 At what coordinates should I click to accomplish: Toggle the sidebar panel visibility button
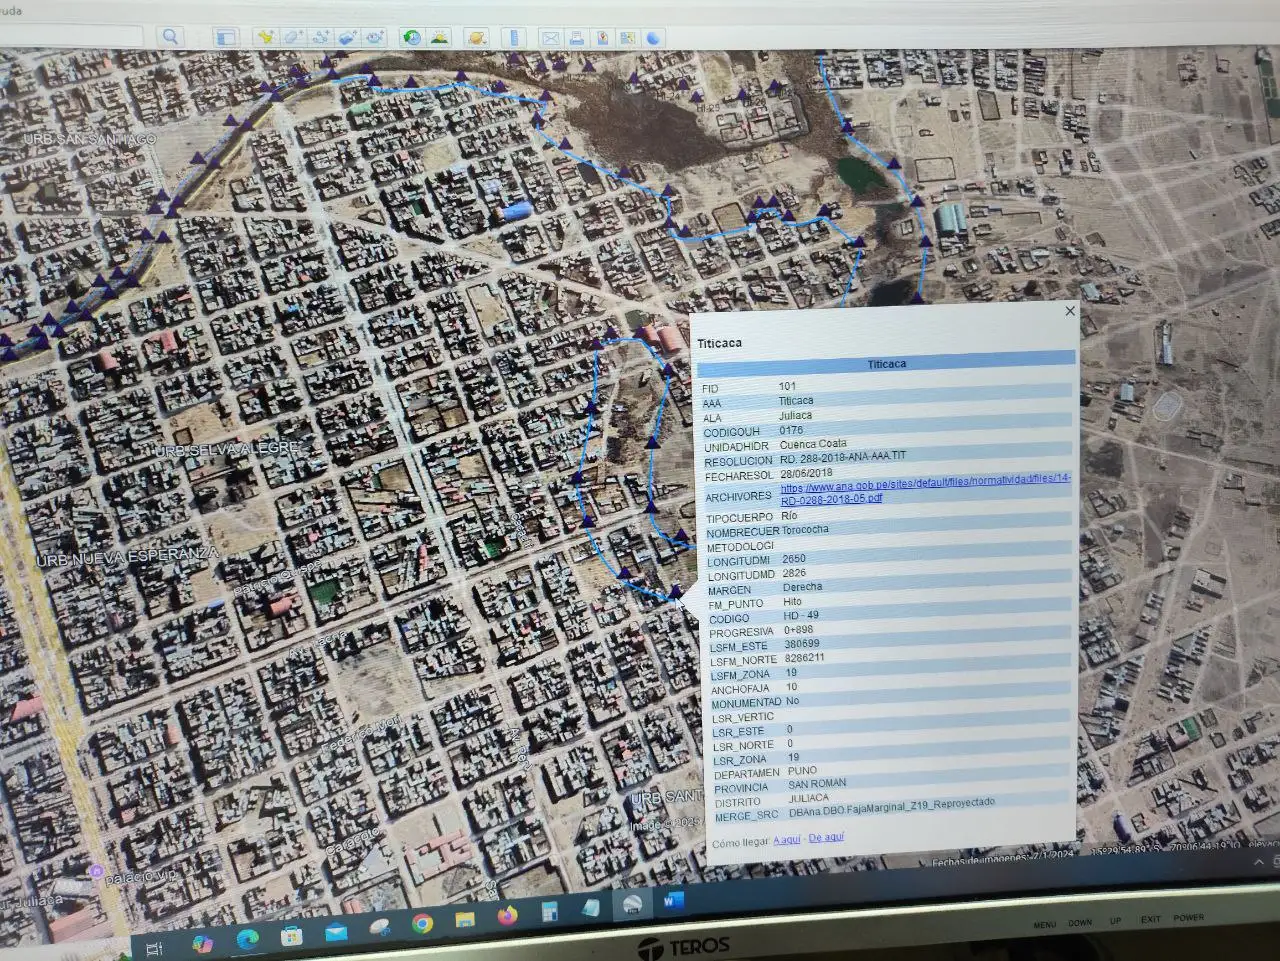pos(226,38)
